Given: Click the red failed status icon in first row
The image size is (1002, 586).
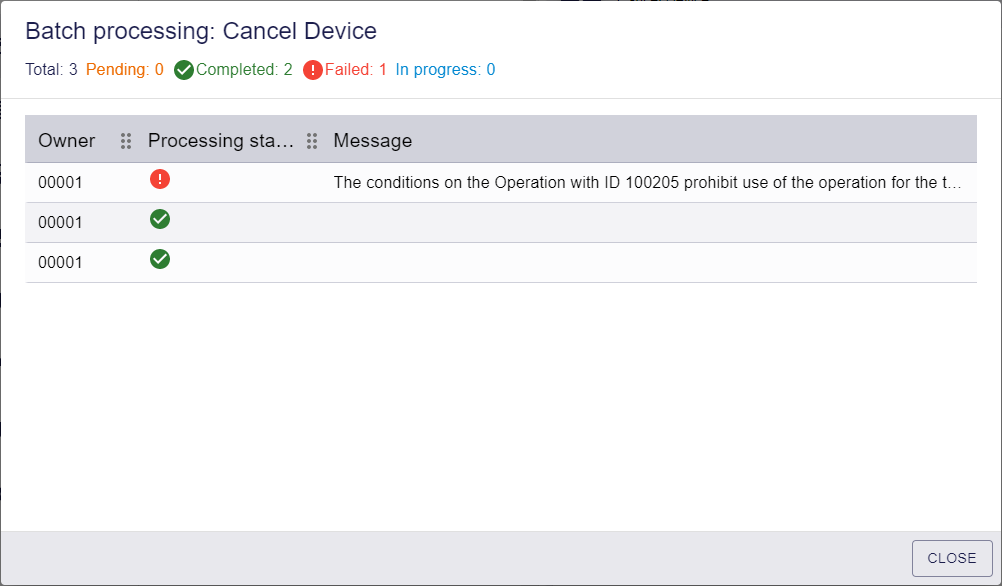Looking at the screenshot, I should [x=160, y=179].
